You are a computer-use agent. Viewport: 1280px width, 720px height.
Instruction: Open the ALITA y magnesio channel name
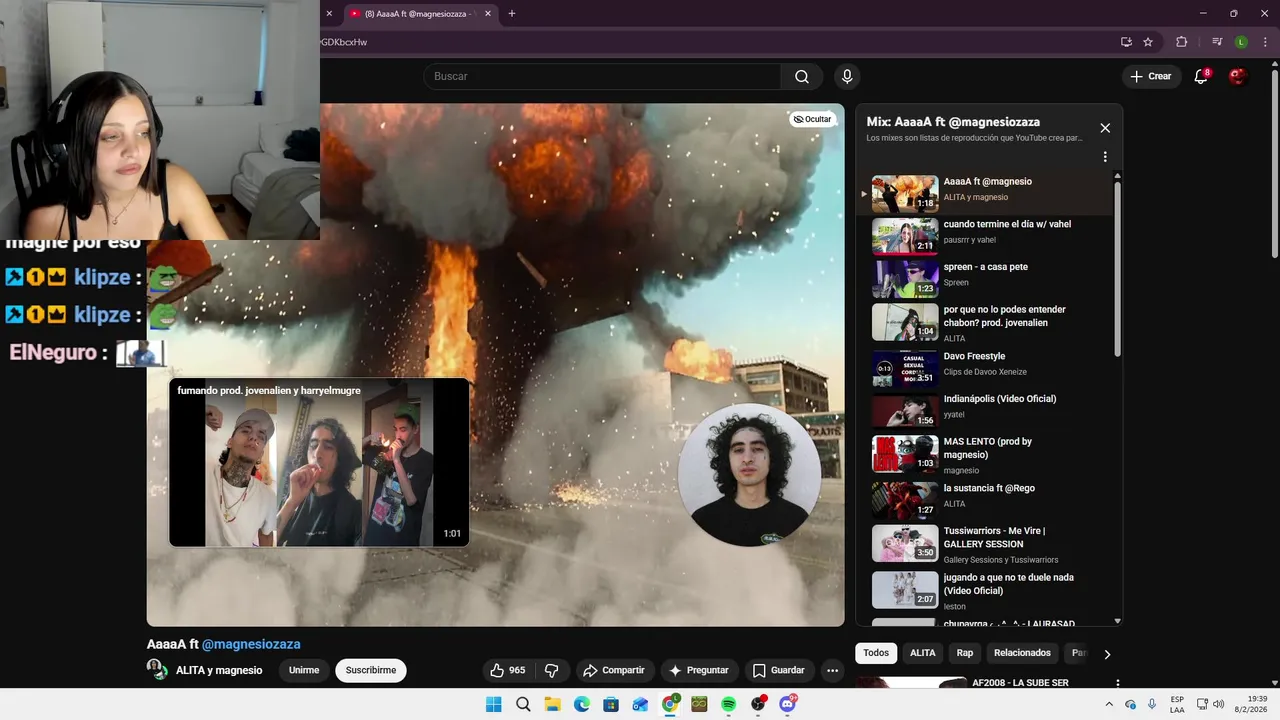(x=219, y=670)
